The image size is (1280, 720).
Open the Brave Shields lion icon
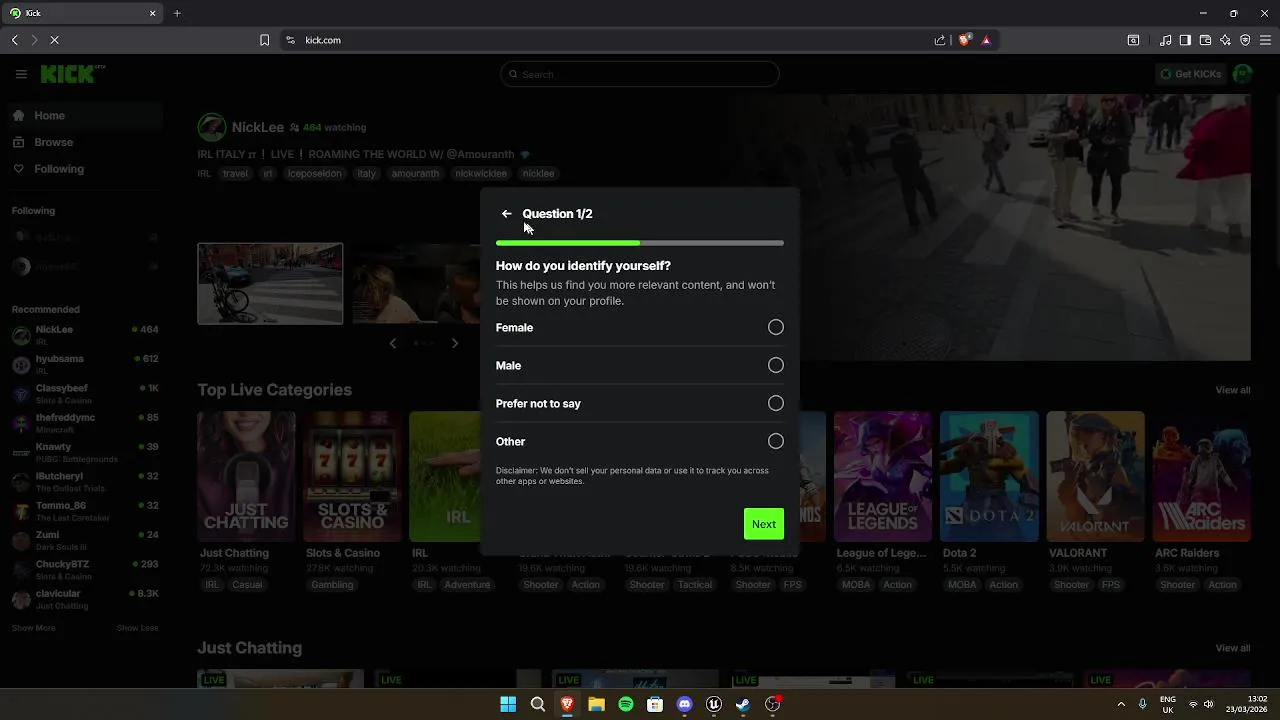click(x=965, y=40)
